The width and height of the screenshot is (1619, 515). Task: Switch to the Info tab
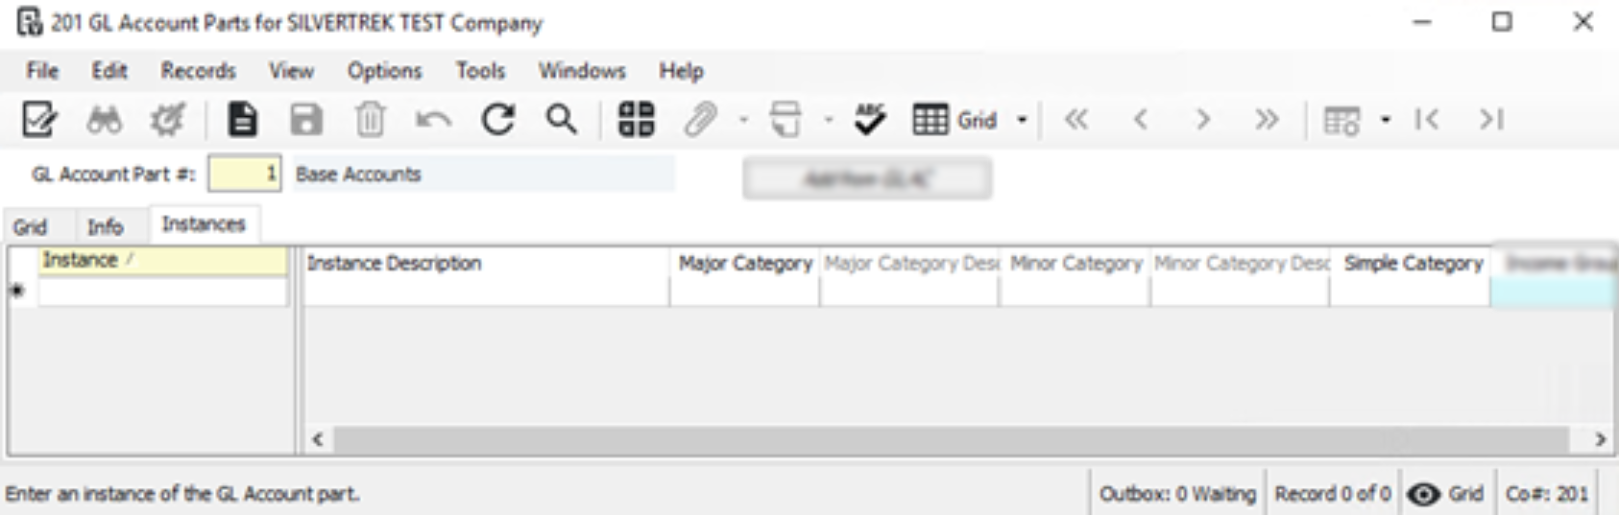click(105, 227)
